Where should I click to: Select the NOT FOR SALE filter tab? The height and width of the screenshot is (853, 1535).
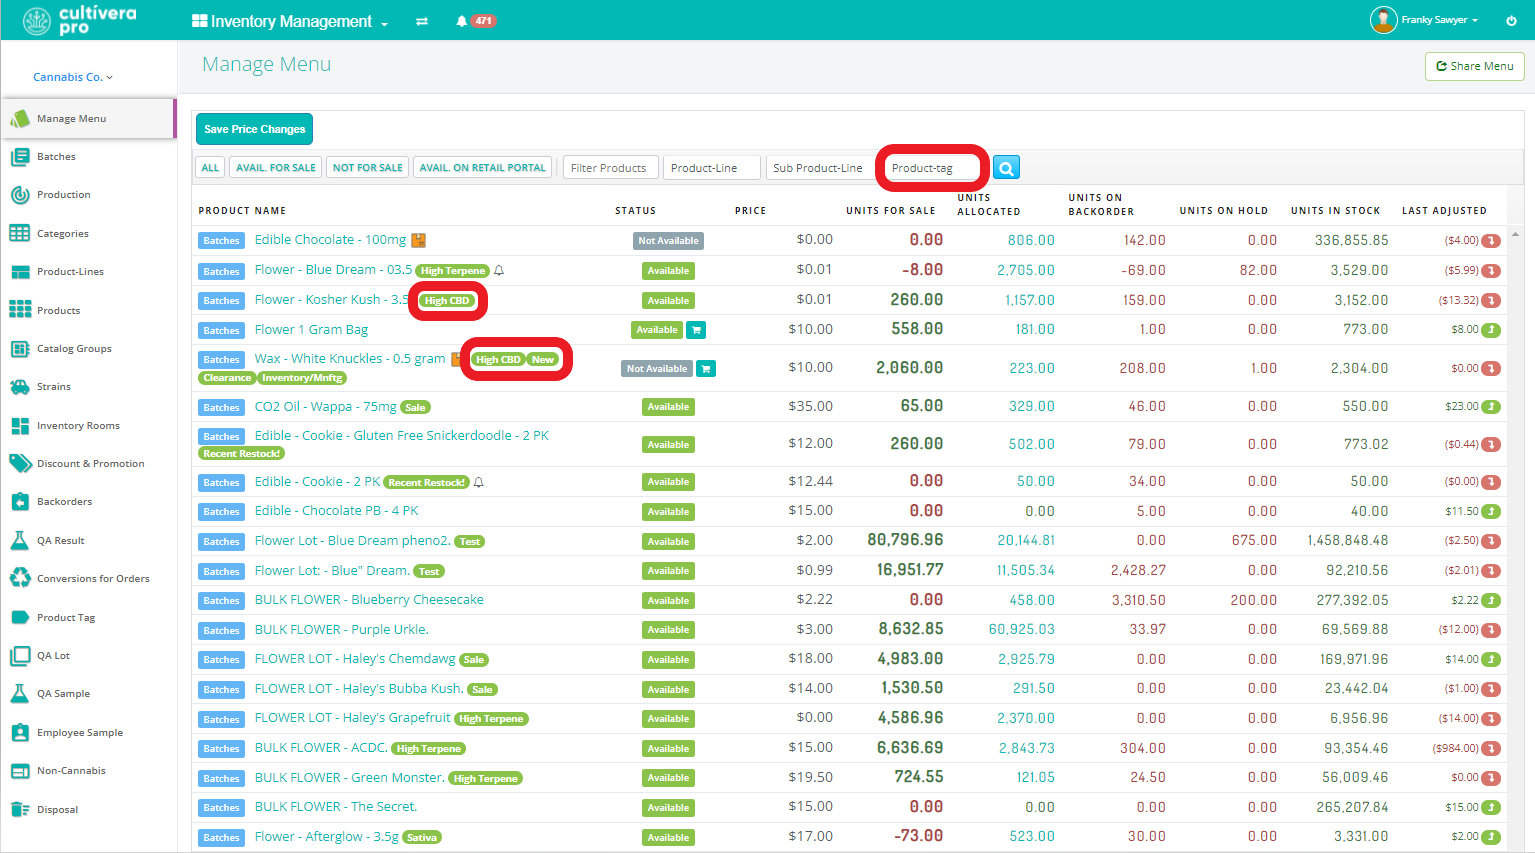[x=368, y=168]
